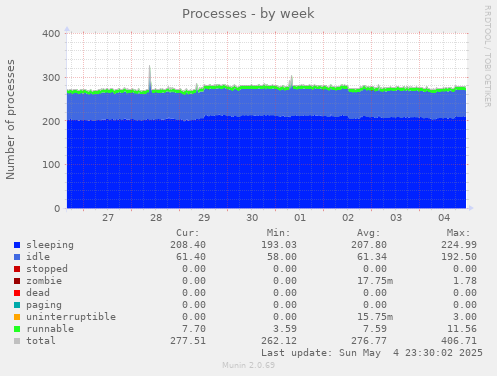
Task: Click the uninterruptible orange legend swatch
Action: pyautogui.click(x=17, y=317)
